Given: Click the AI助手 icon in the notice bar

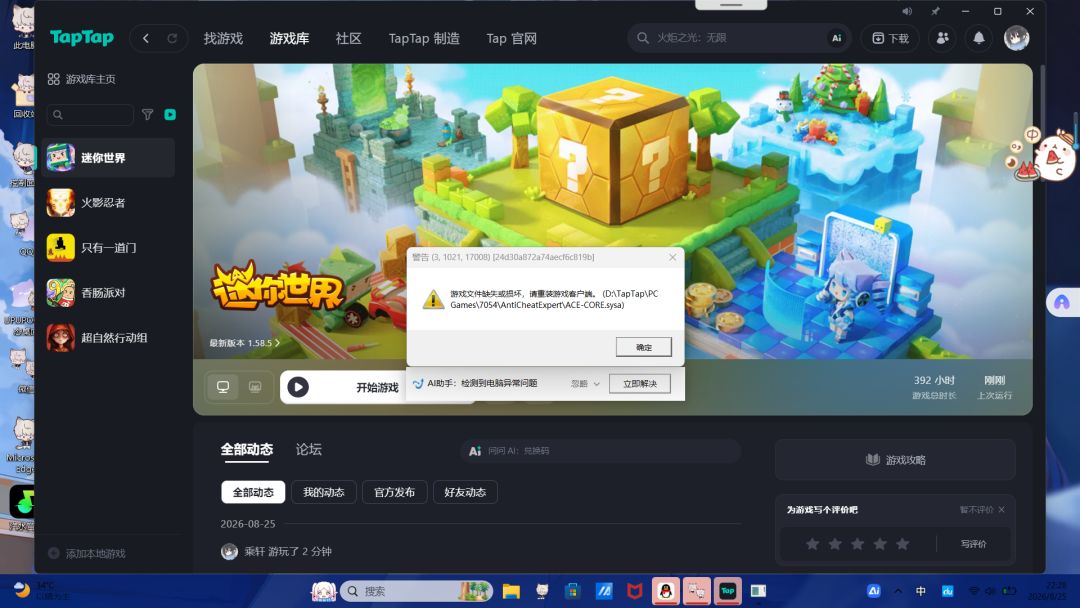Looking at the screenshot, I should tap(418, 384).
